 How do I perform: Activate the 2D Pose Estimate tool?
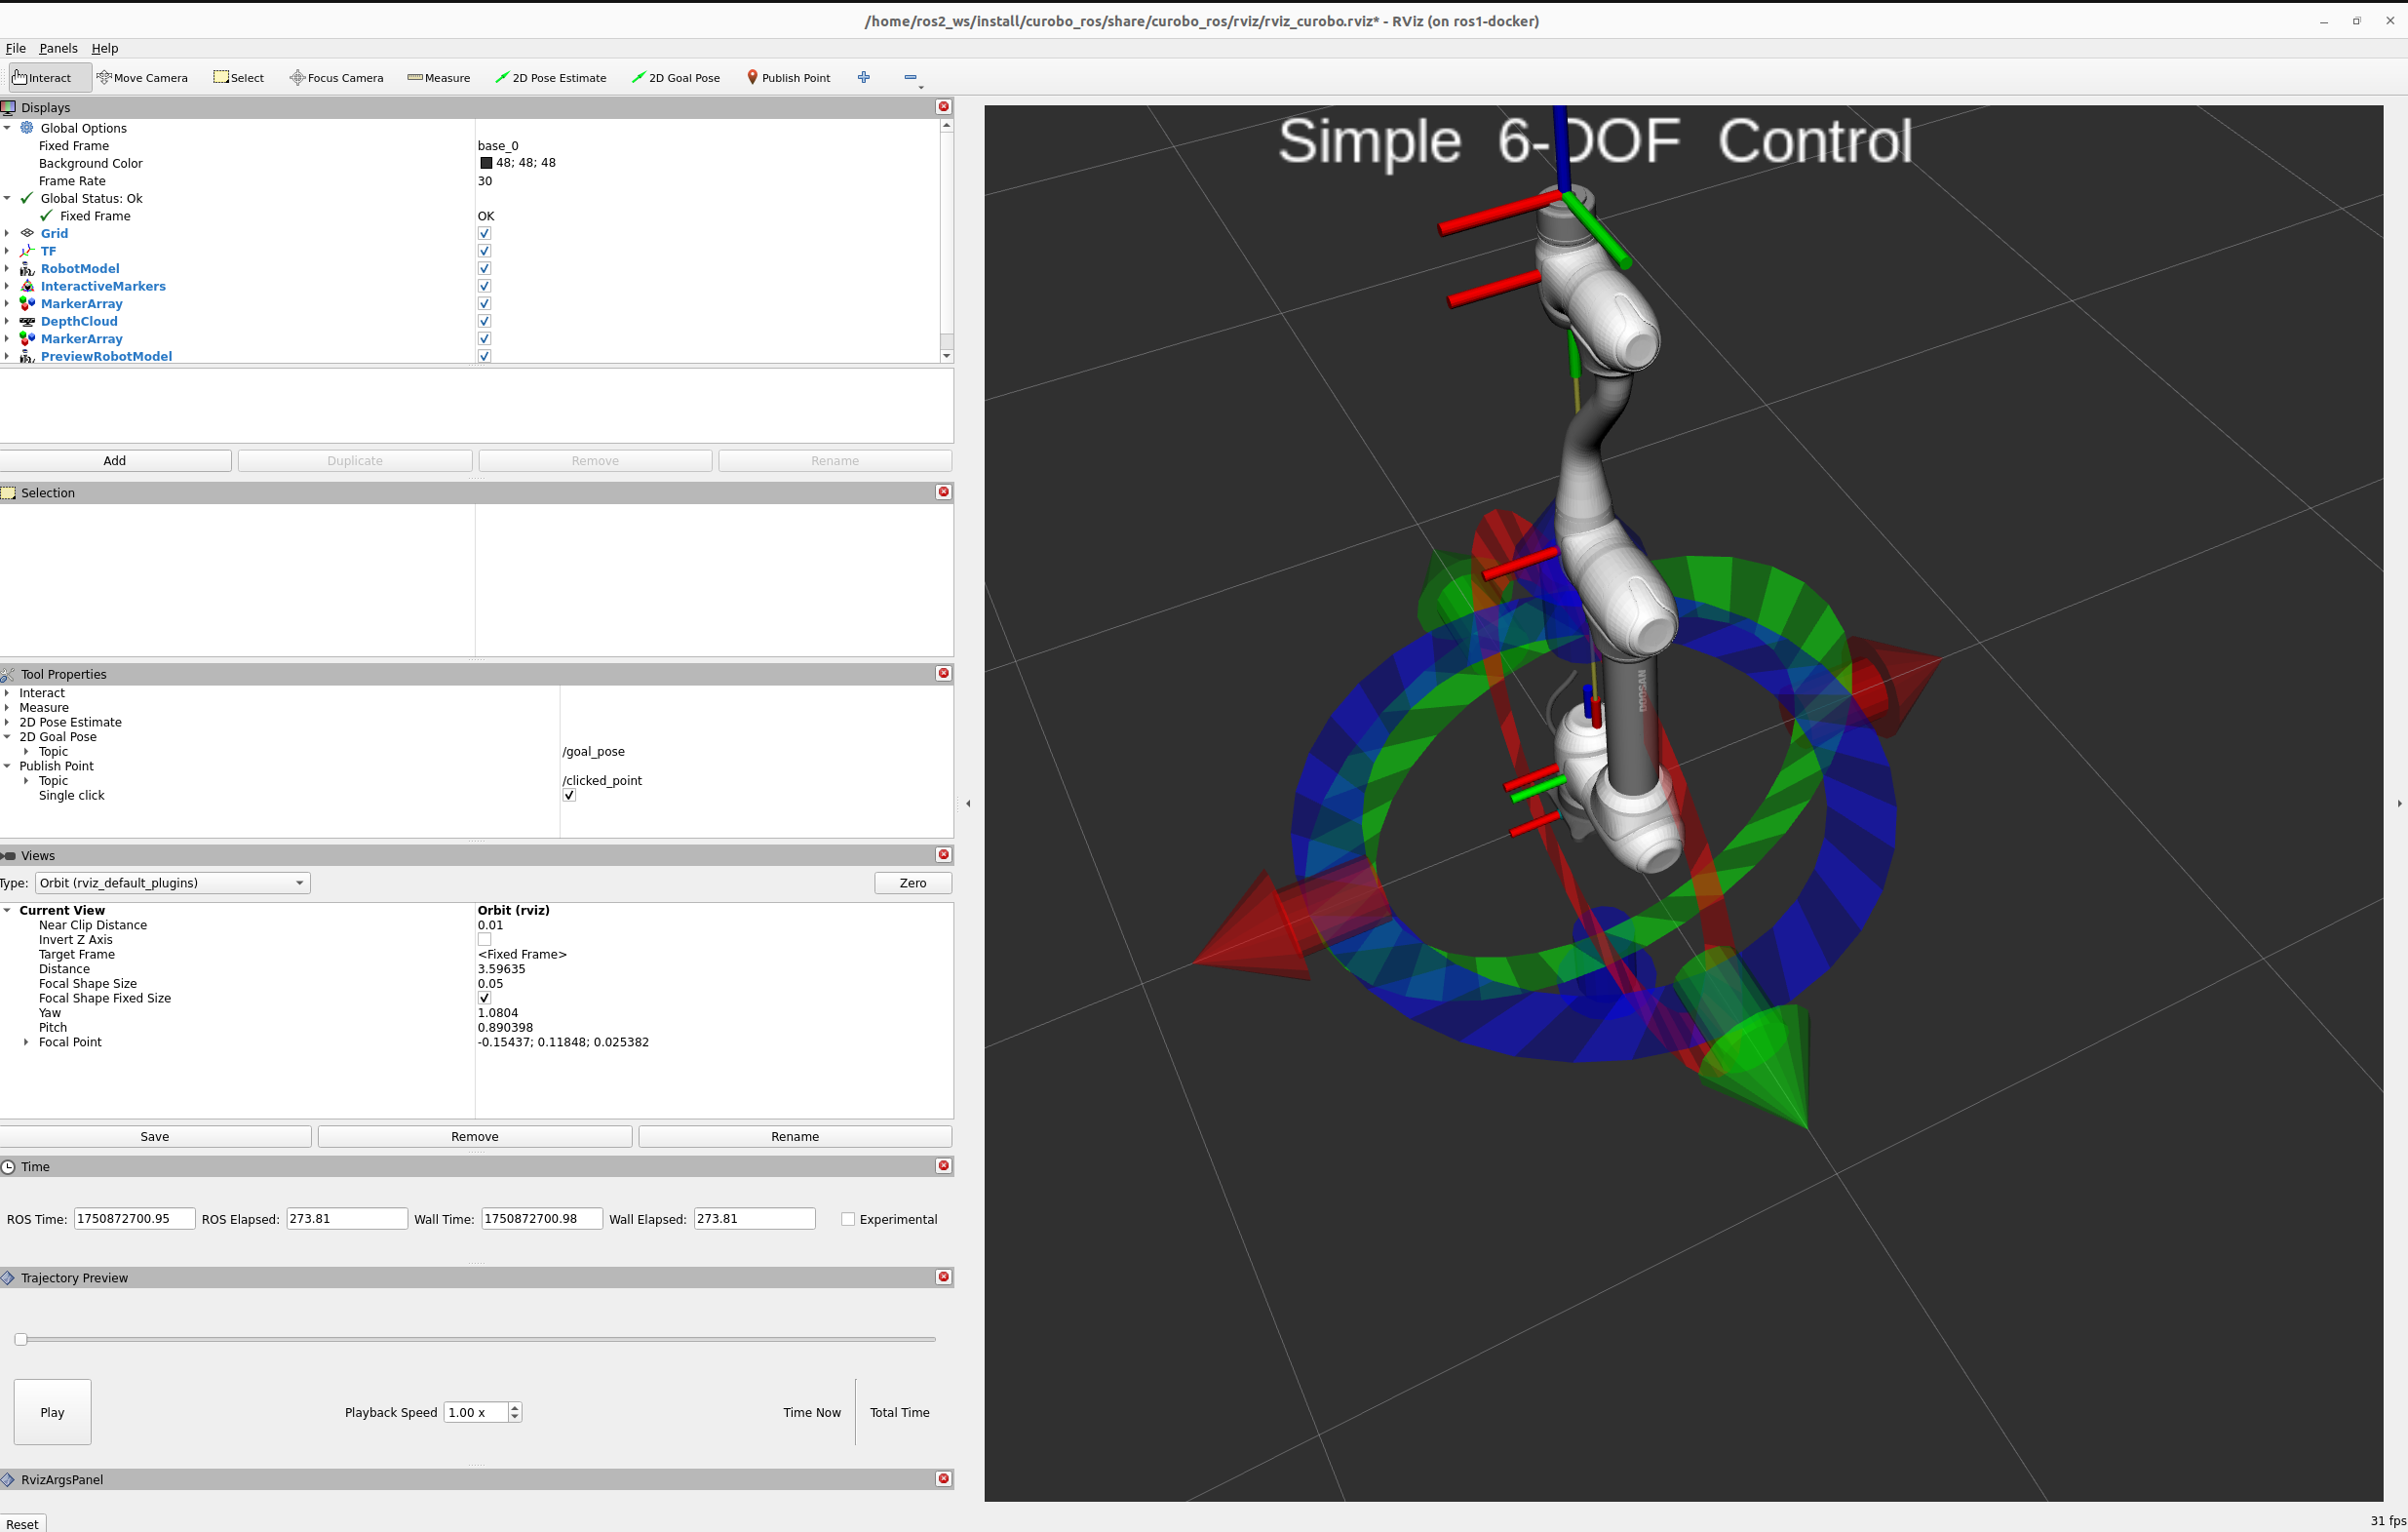coord(551,77)
